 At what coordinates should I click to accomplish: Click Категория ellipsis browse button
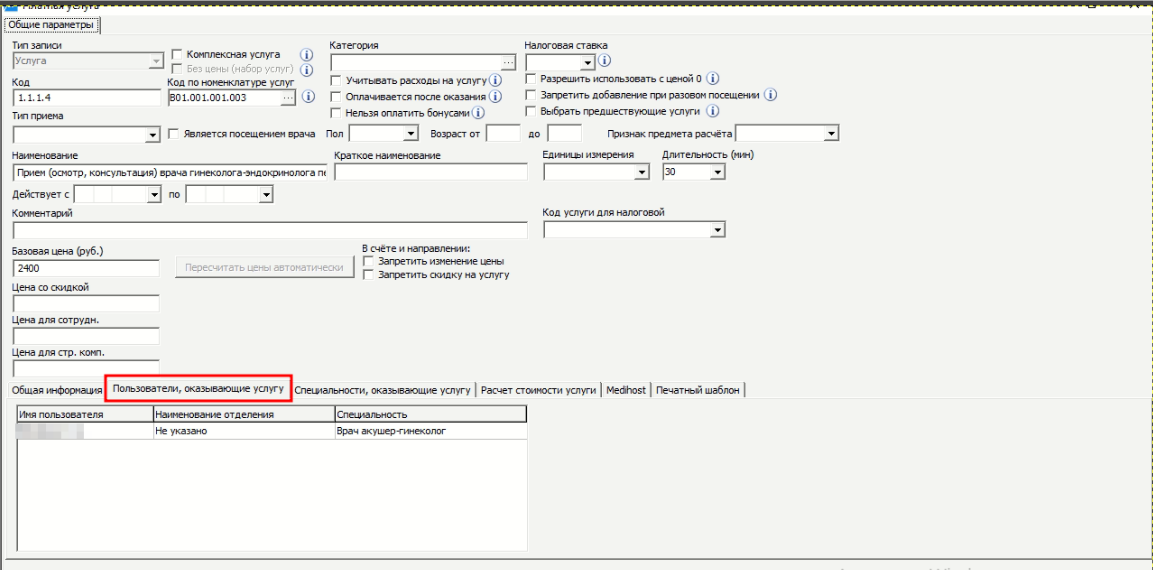[x=508, y=62]
